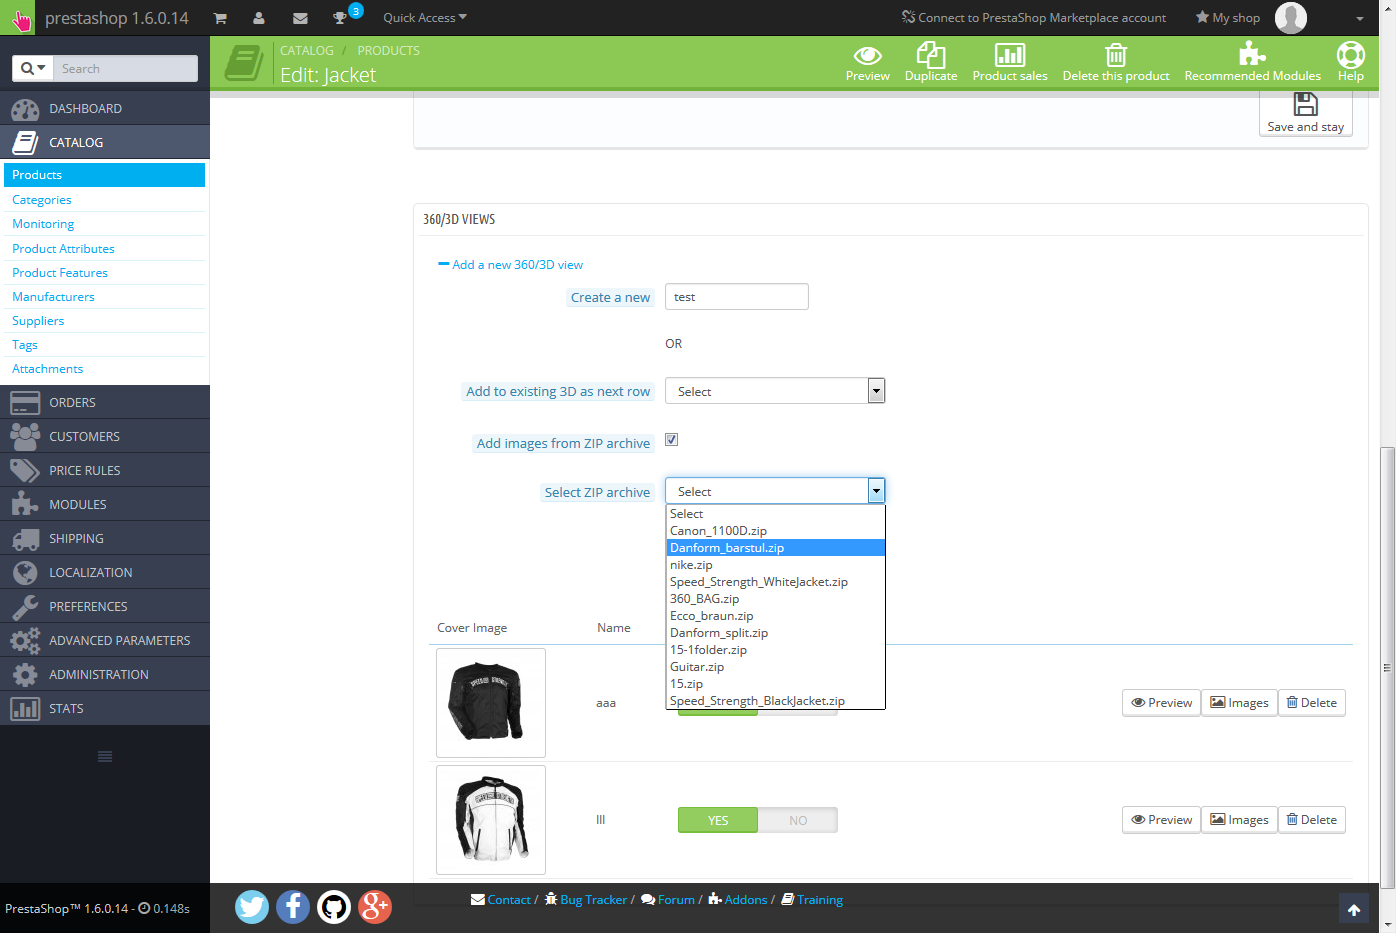Open the shopping cart icon in top bar
The height and width of the screenshot is (933, 1396).
point(220,18)
